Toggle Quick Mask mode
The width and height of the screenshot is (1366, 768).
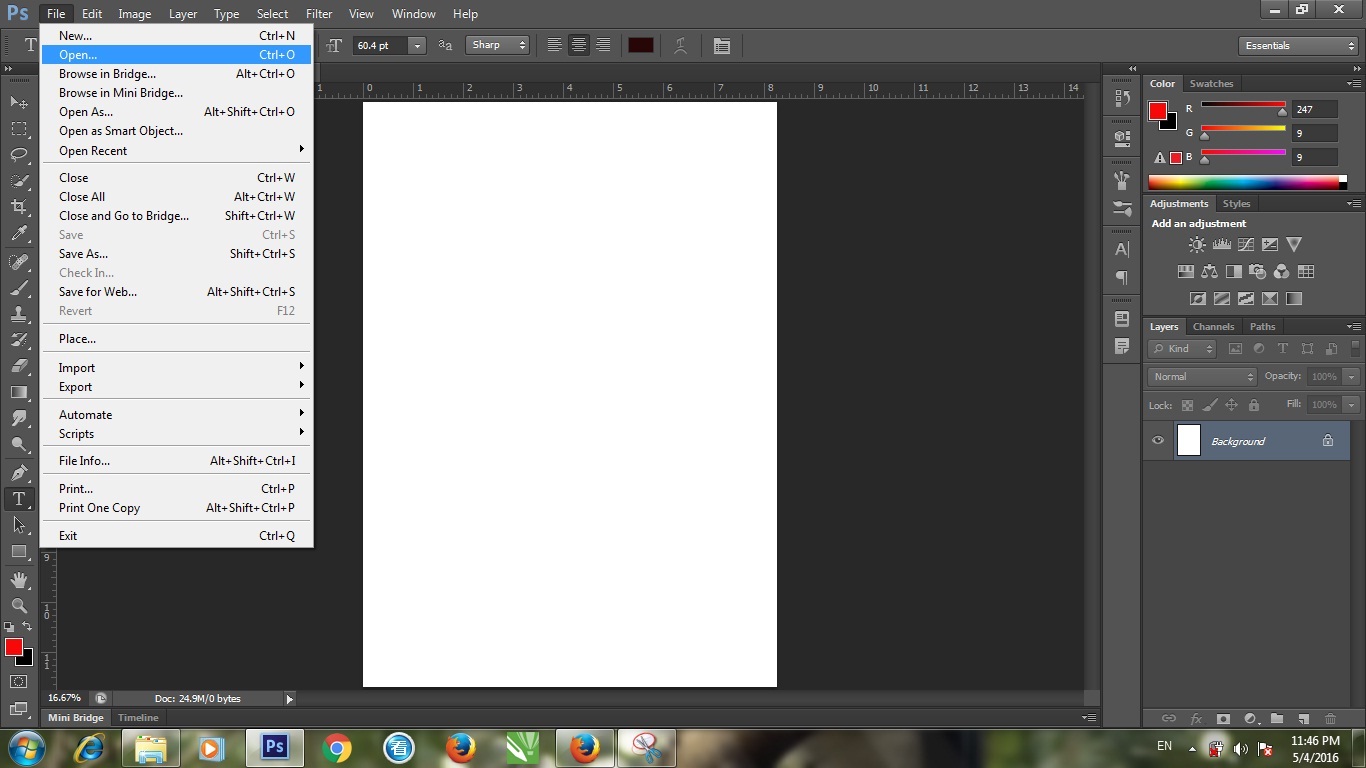point(18,682)
